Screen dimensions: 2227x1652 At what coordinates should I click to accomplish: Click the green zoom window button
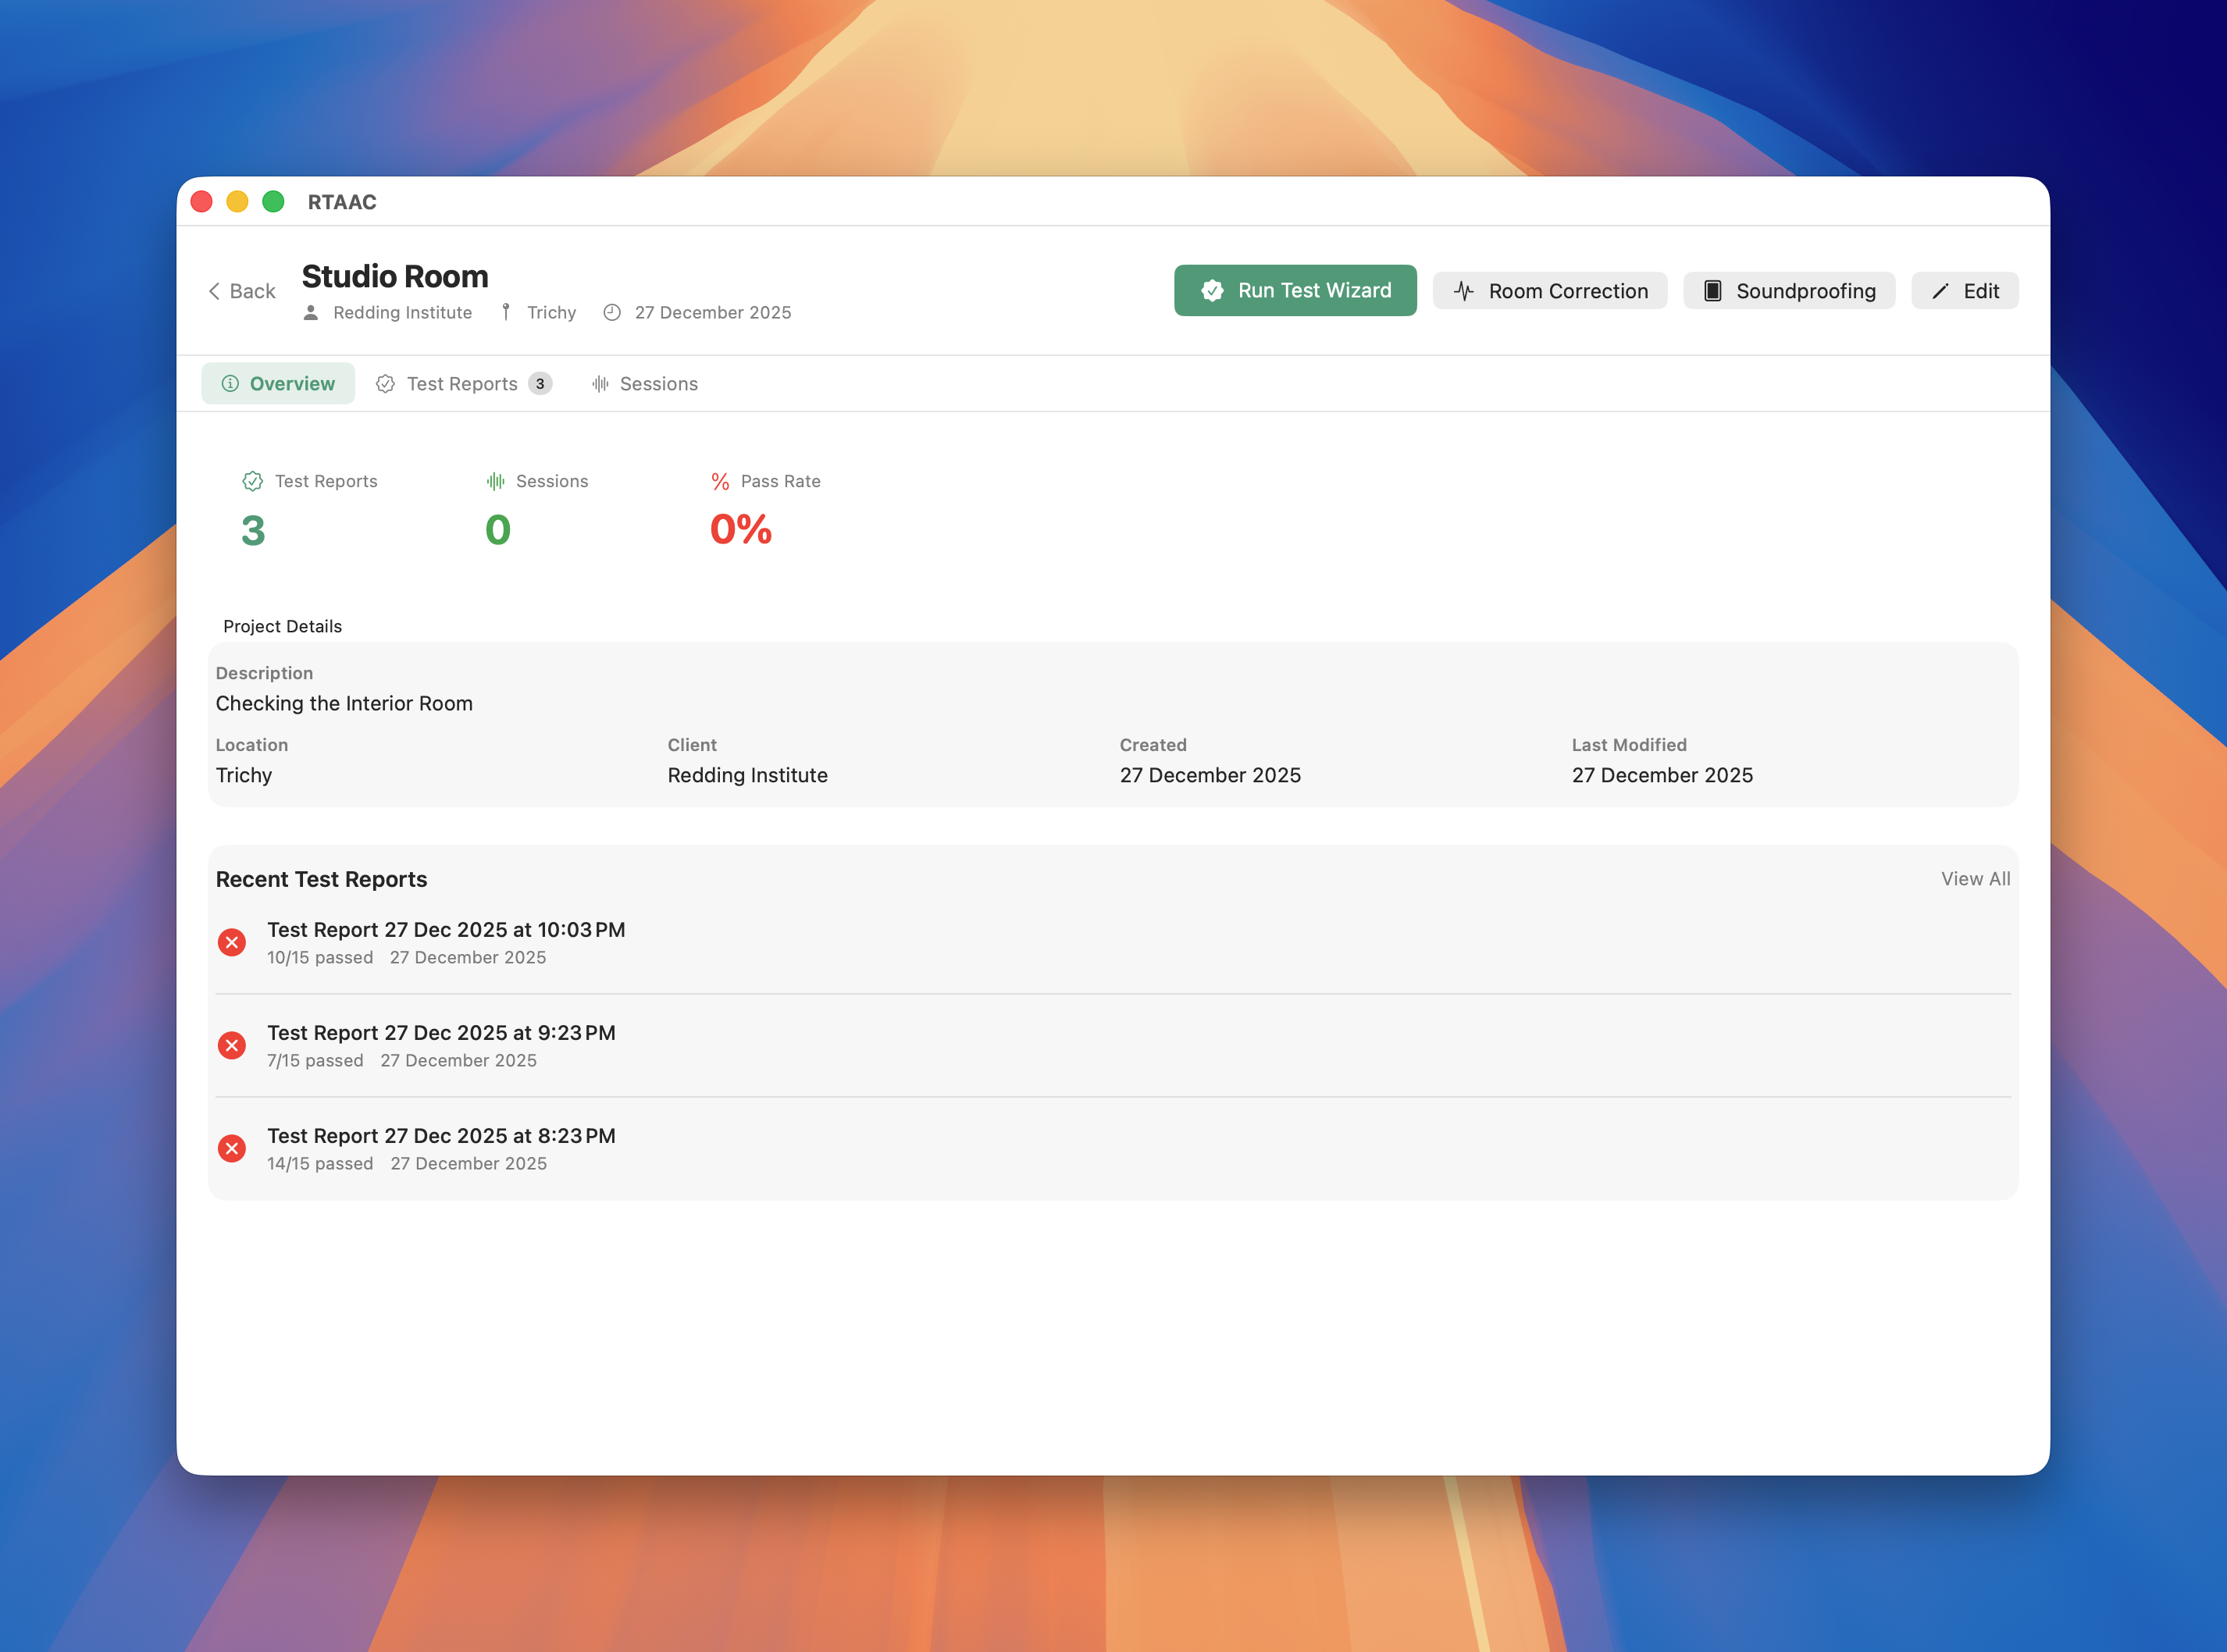(x=273, y=202)
